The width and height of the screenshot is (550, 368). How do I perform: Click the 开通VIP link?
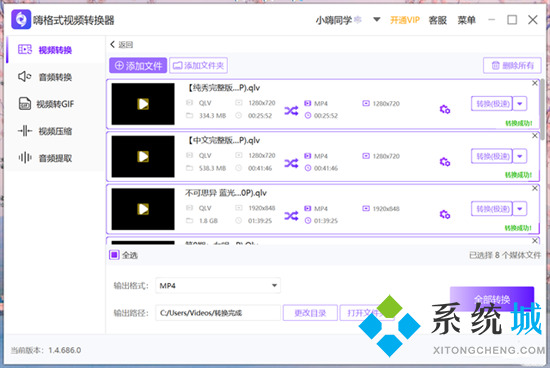(405, 20)
